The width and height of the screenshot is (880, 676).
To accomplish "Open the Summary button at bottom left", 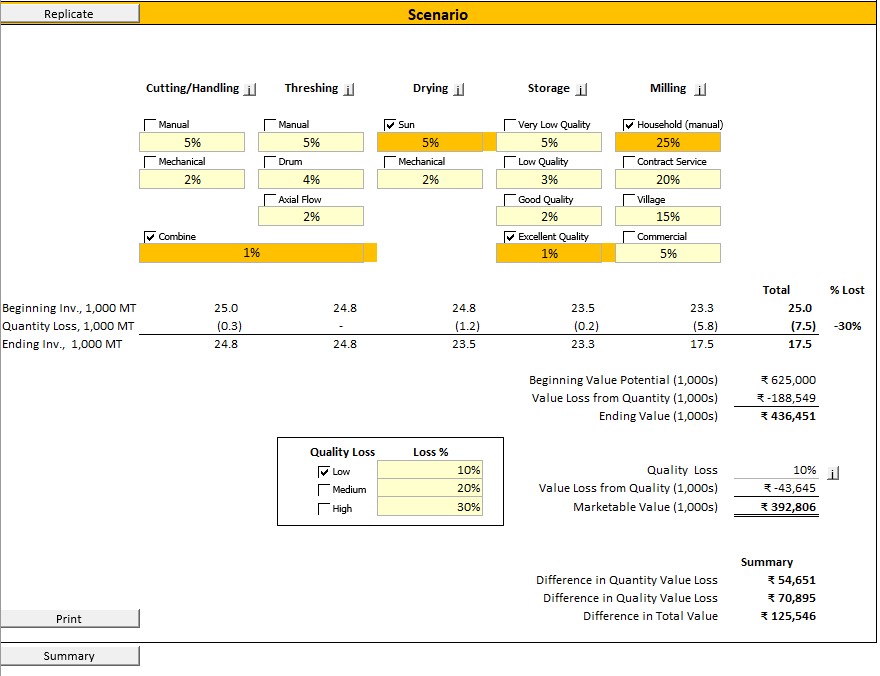I will tap(69, 656).
